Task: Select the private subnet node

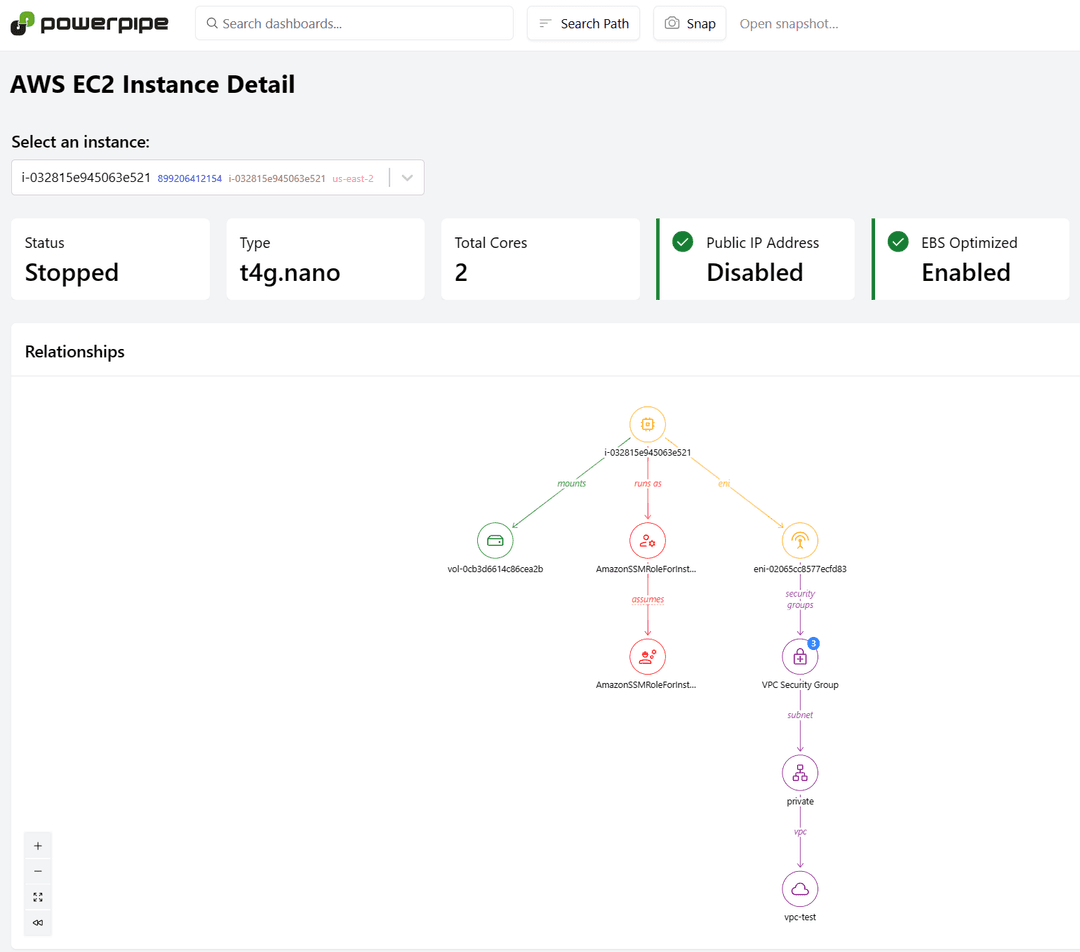Action: tap(799, 772)
